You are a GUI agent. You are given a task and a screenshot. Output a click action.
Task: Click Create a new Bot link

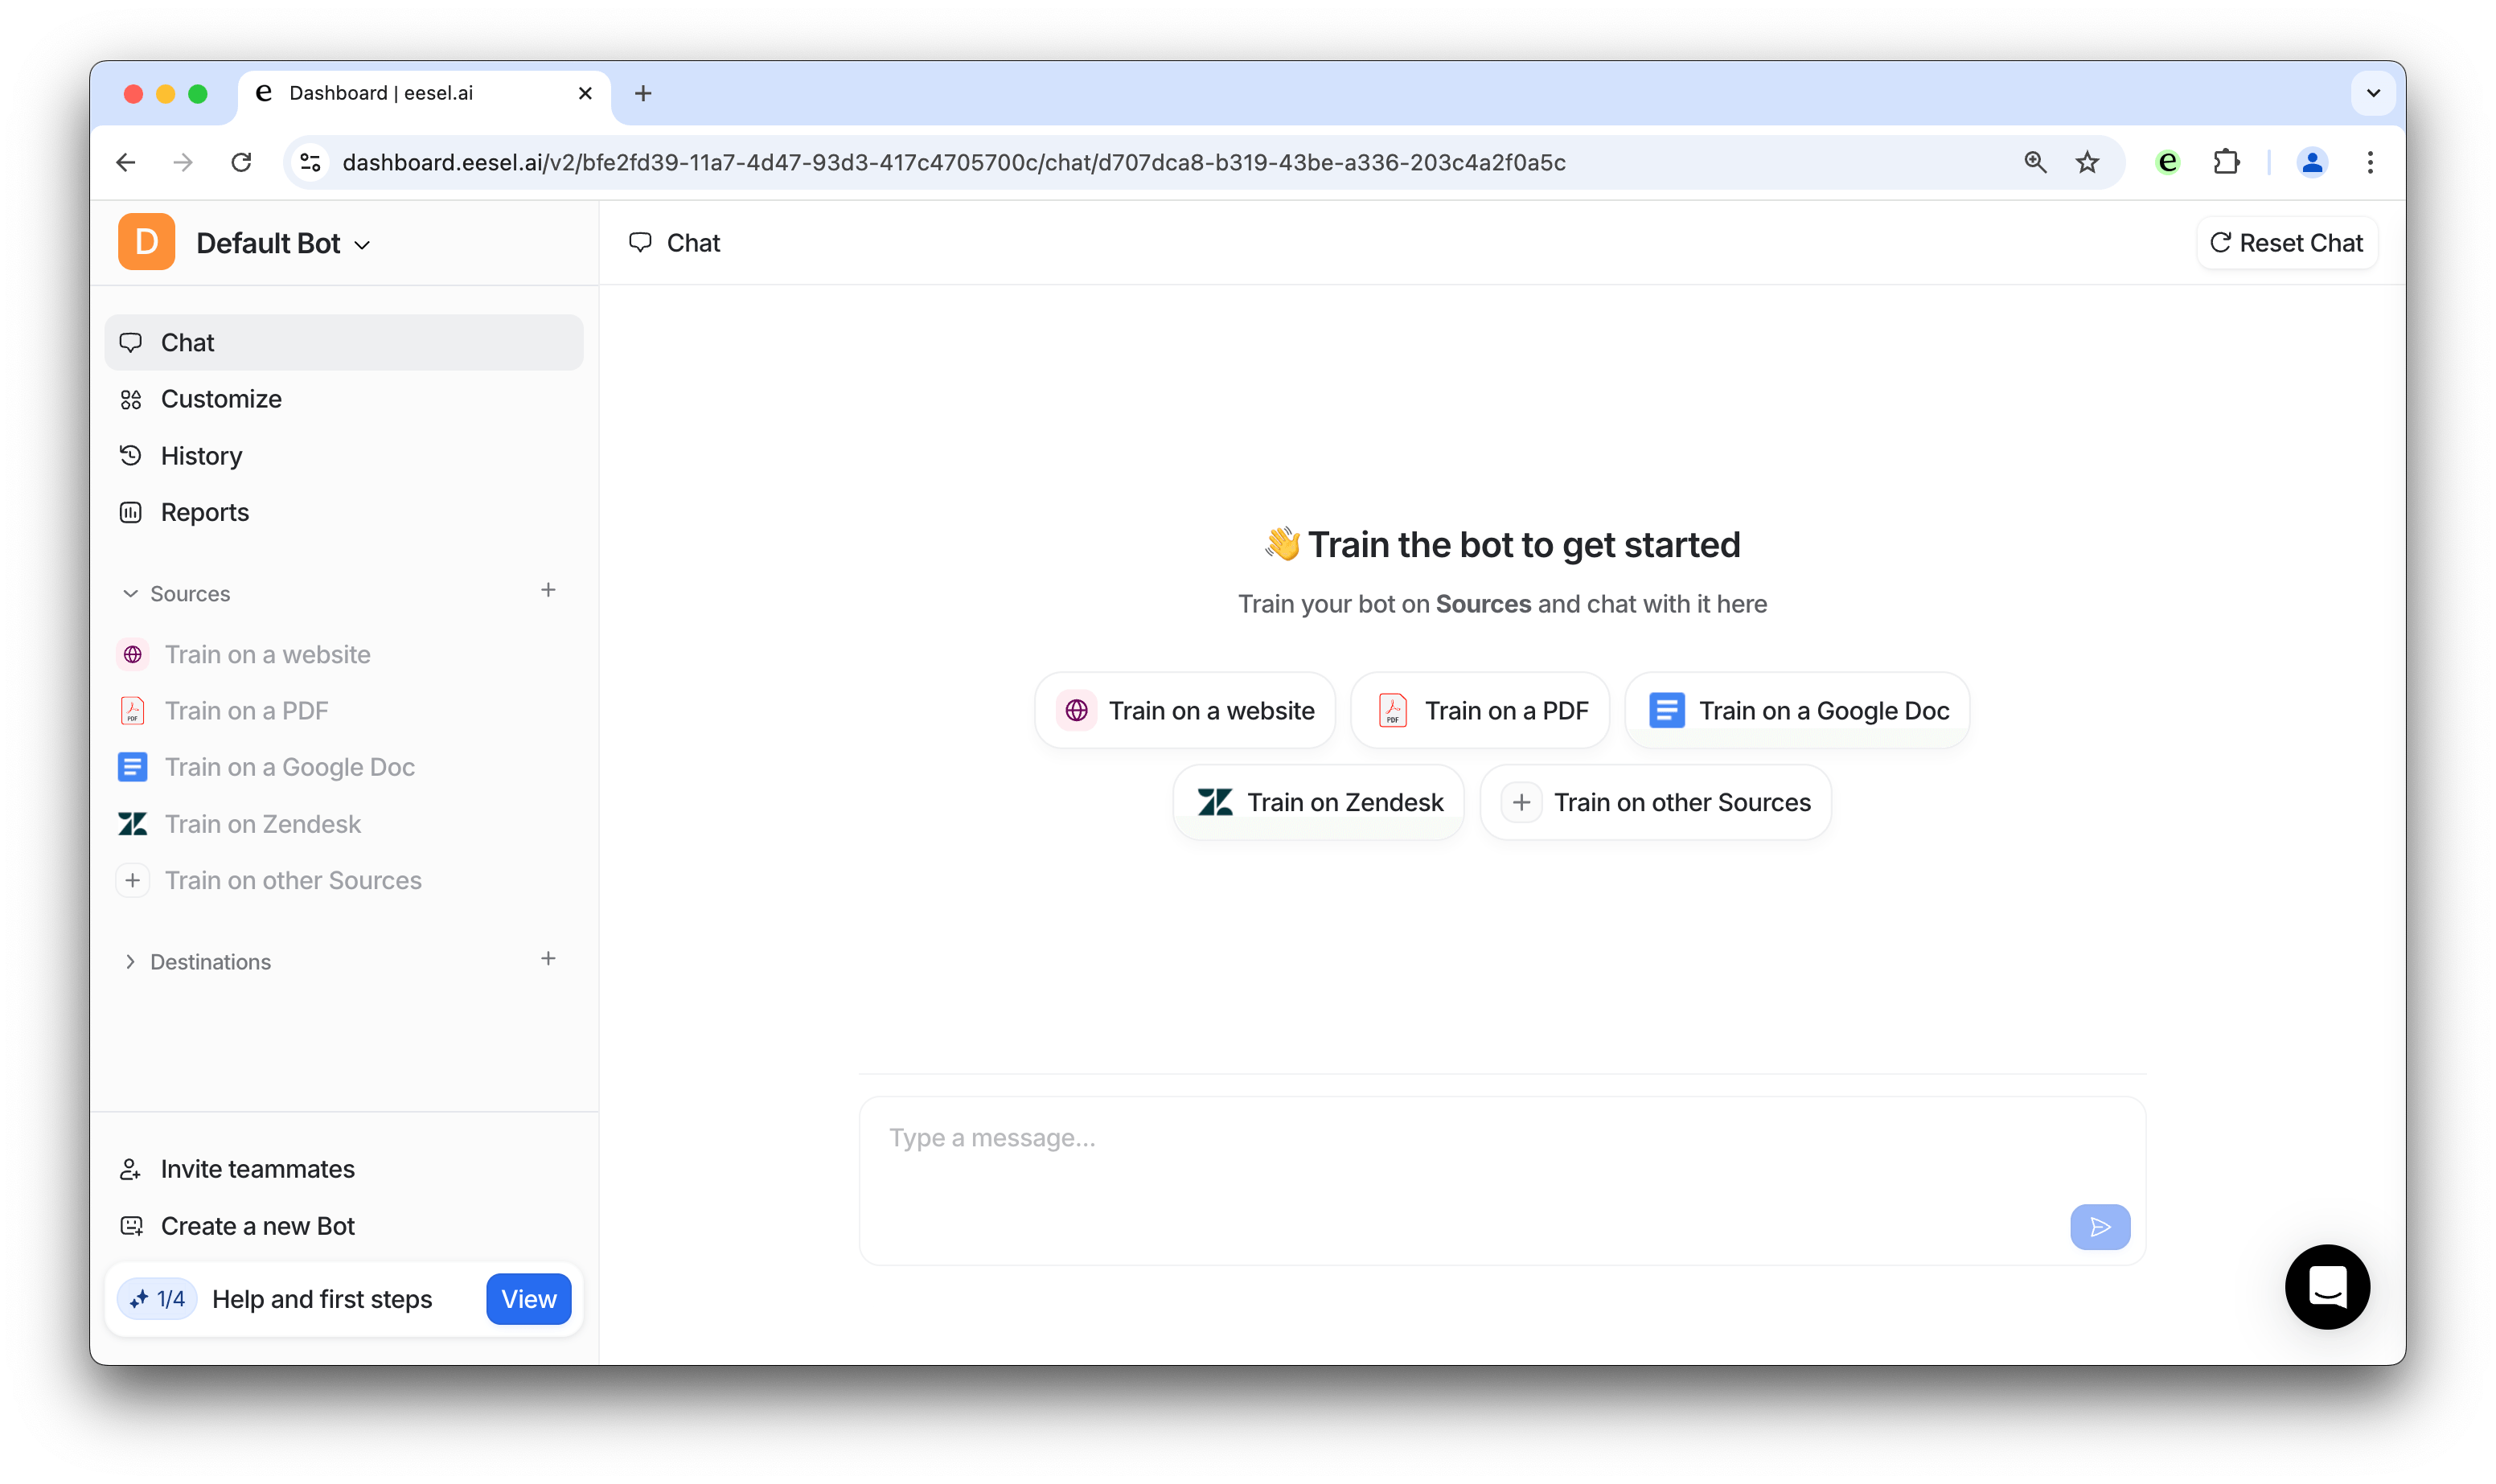[x=257, y=1226]
